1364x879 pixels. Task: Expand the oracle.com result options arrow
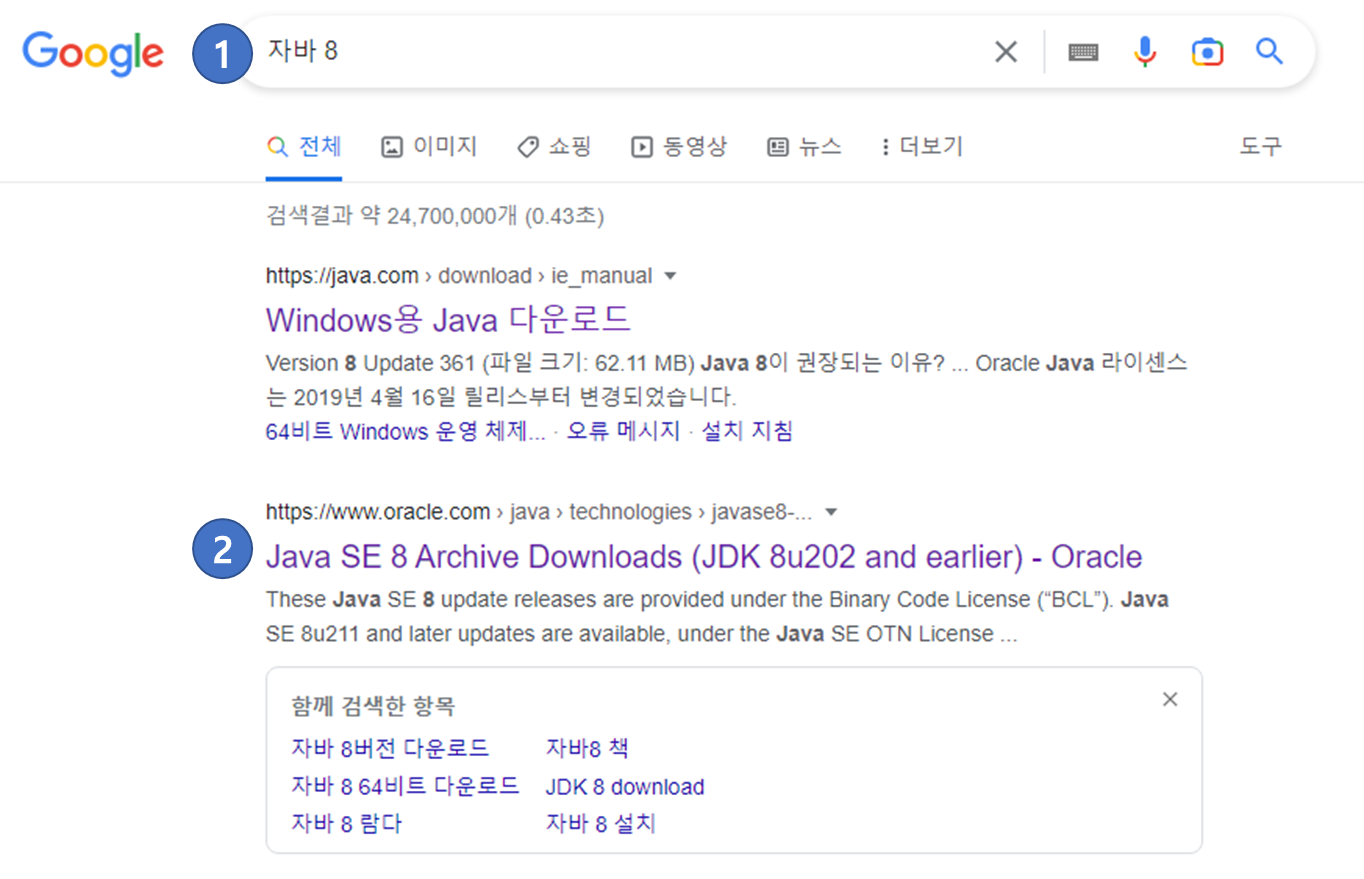830,512
